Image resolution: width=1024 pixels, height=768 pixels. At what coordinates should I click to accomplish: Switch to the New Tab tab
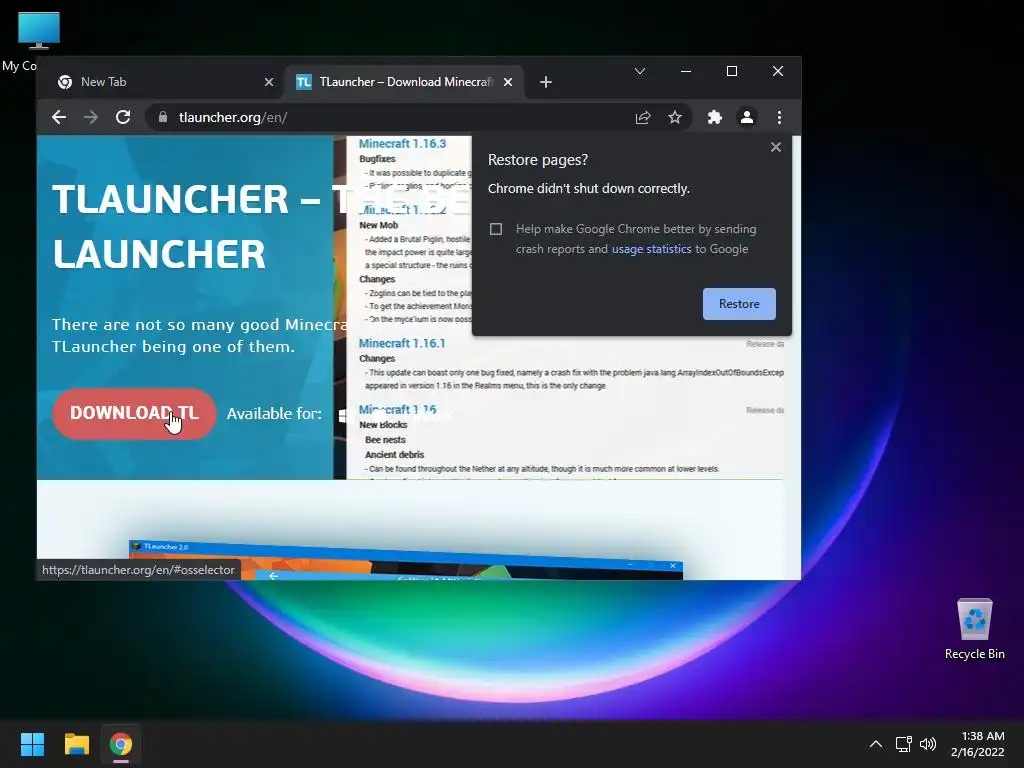tap(162, 82)
